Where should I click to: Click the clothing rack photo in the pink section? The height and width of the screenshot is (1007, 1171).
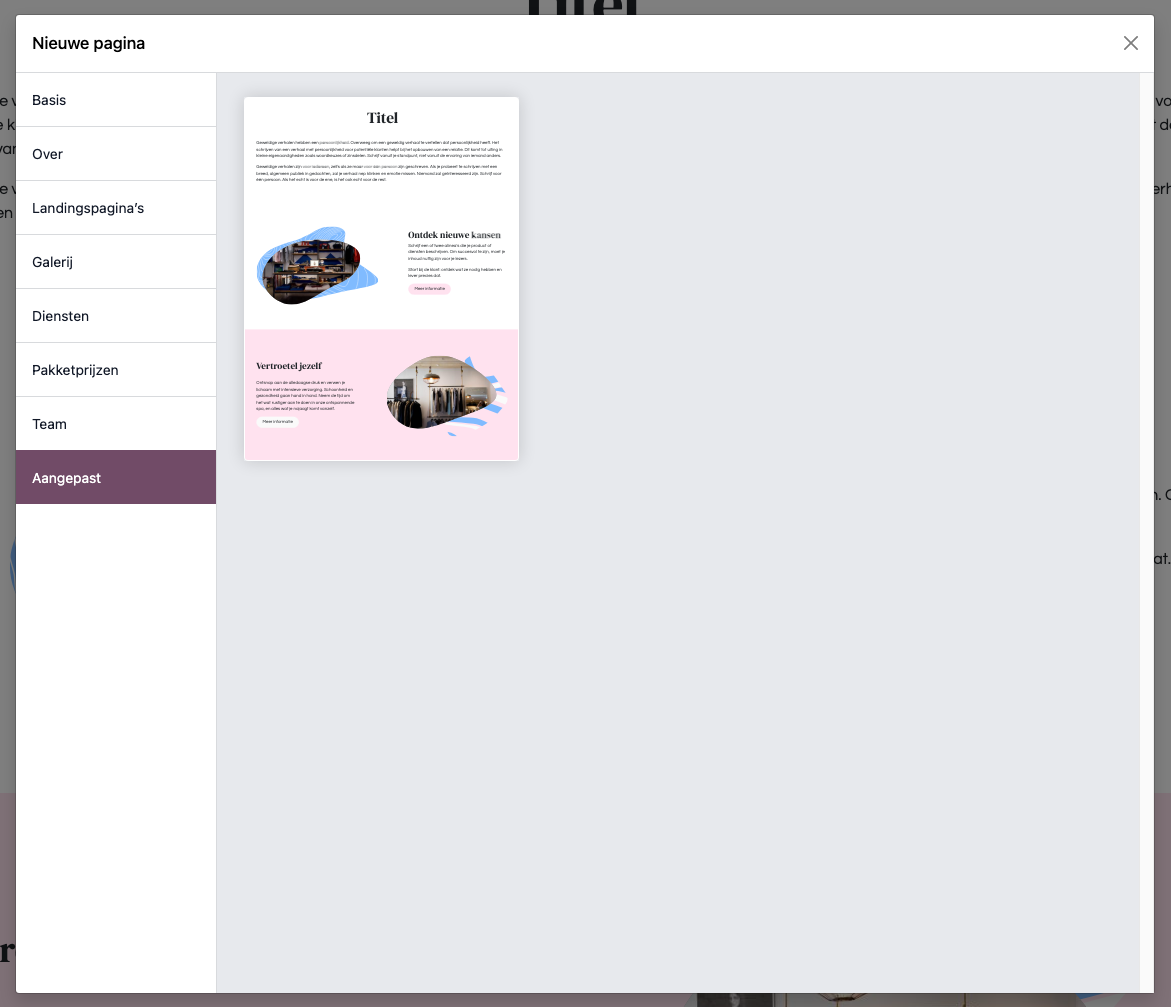pyautogui.click(x=441, y=393)
